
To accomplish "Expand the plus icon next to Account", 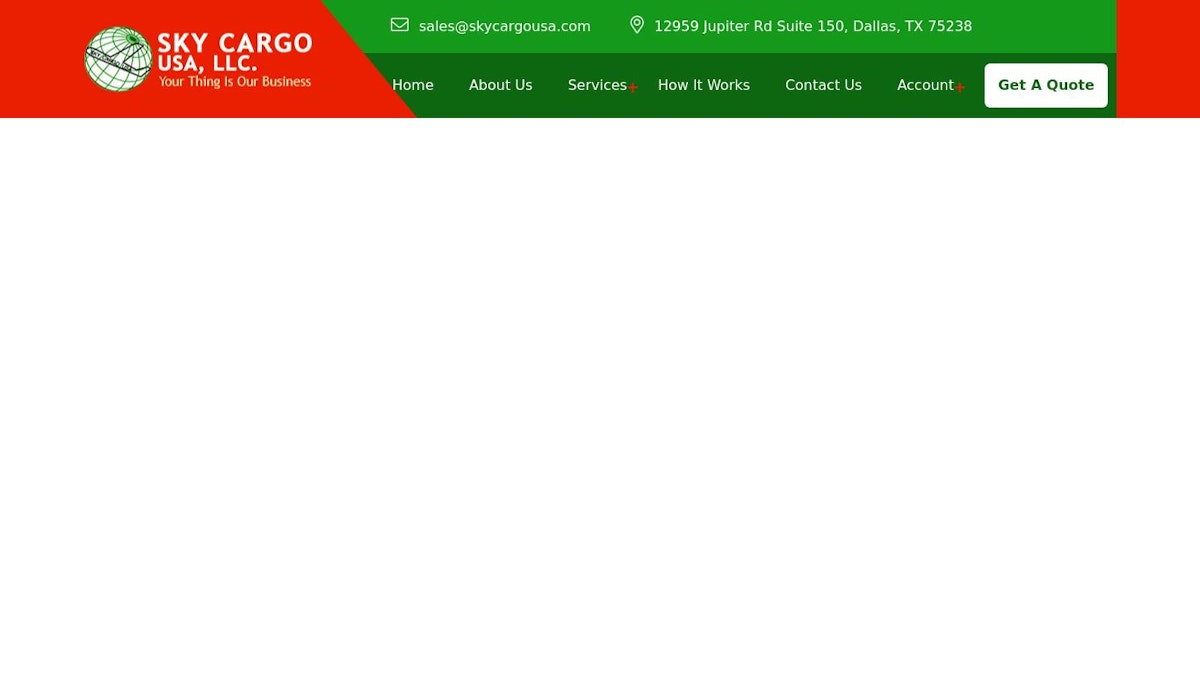I will pyautogui.click(x=960, y=87).
